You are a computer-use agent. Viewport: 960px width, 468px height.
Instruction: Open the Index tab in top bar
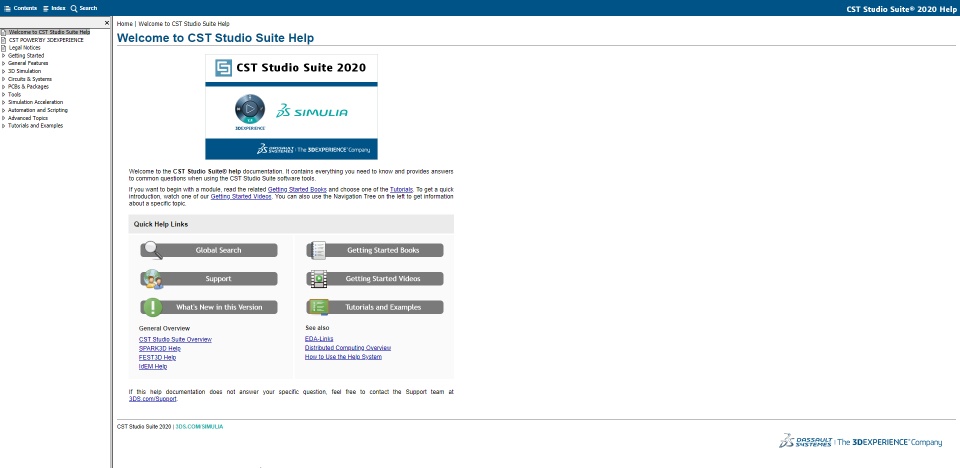click(x=54, y=8)
